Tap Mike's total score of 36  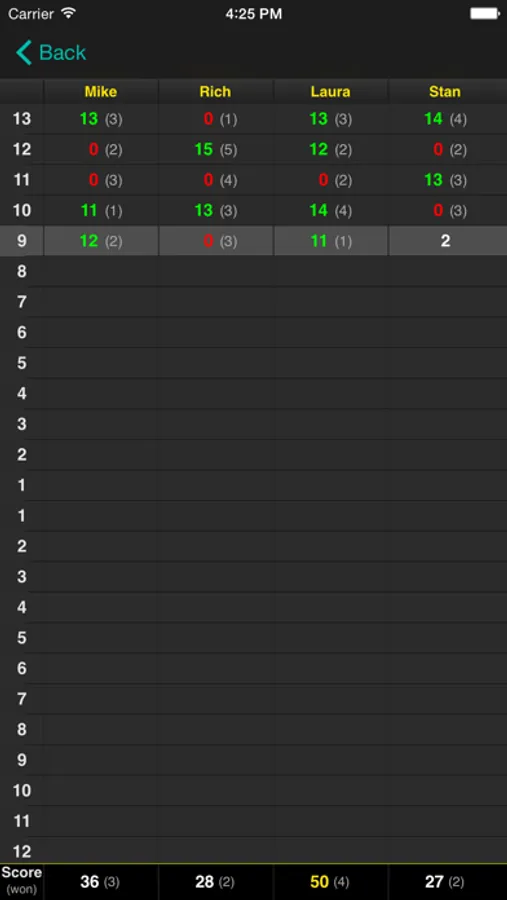pyautogui.click(x=90, y=882)
